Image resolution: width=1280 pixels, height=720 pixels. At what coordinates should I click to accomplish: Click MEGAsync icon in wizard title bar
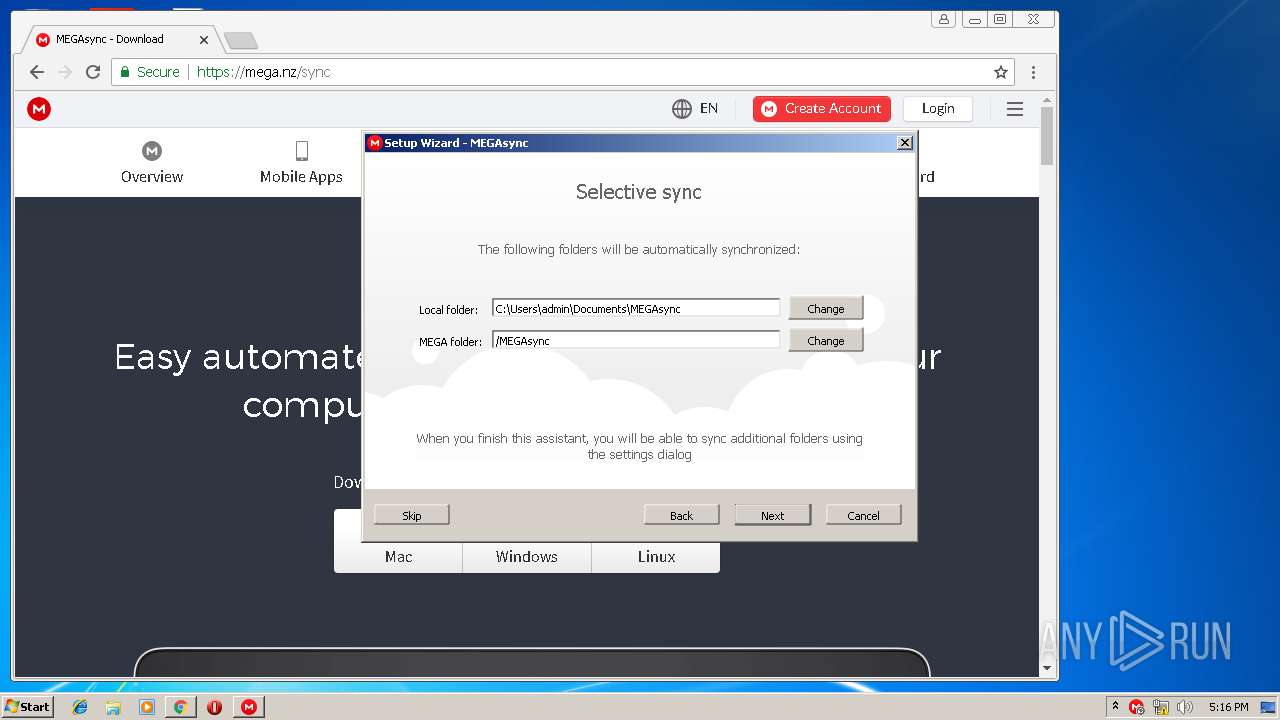(x=375, y=143)
